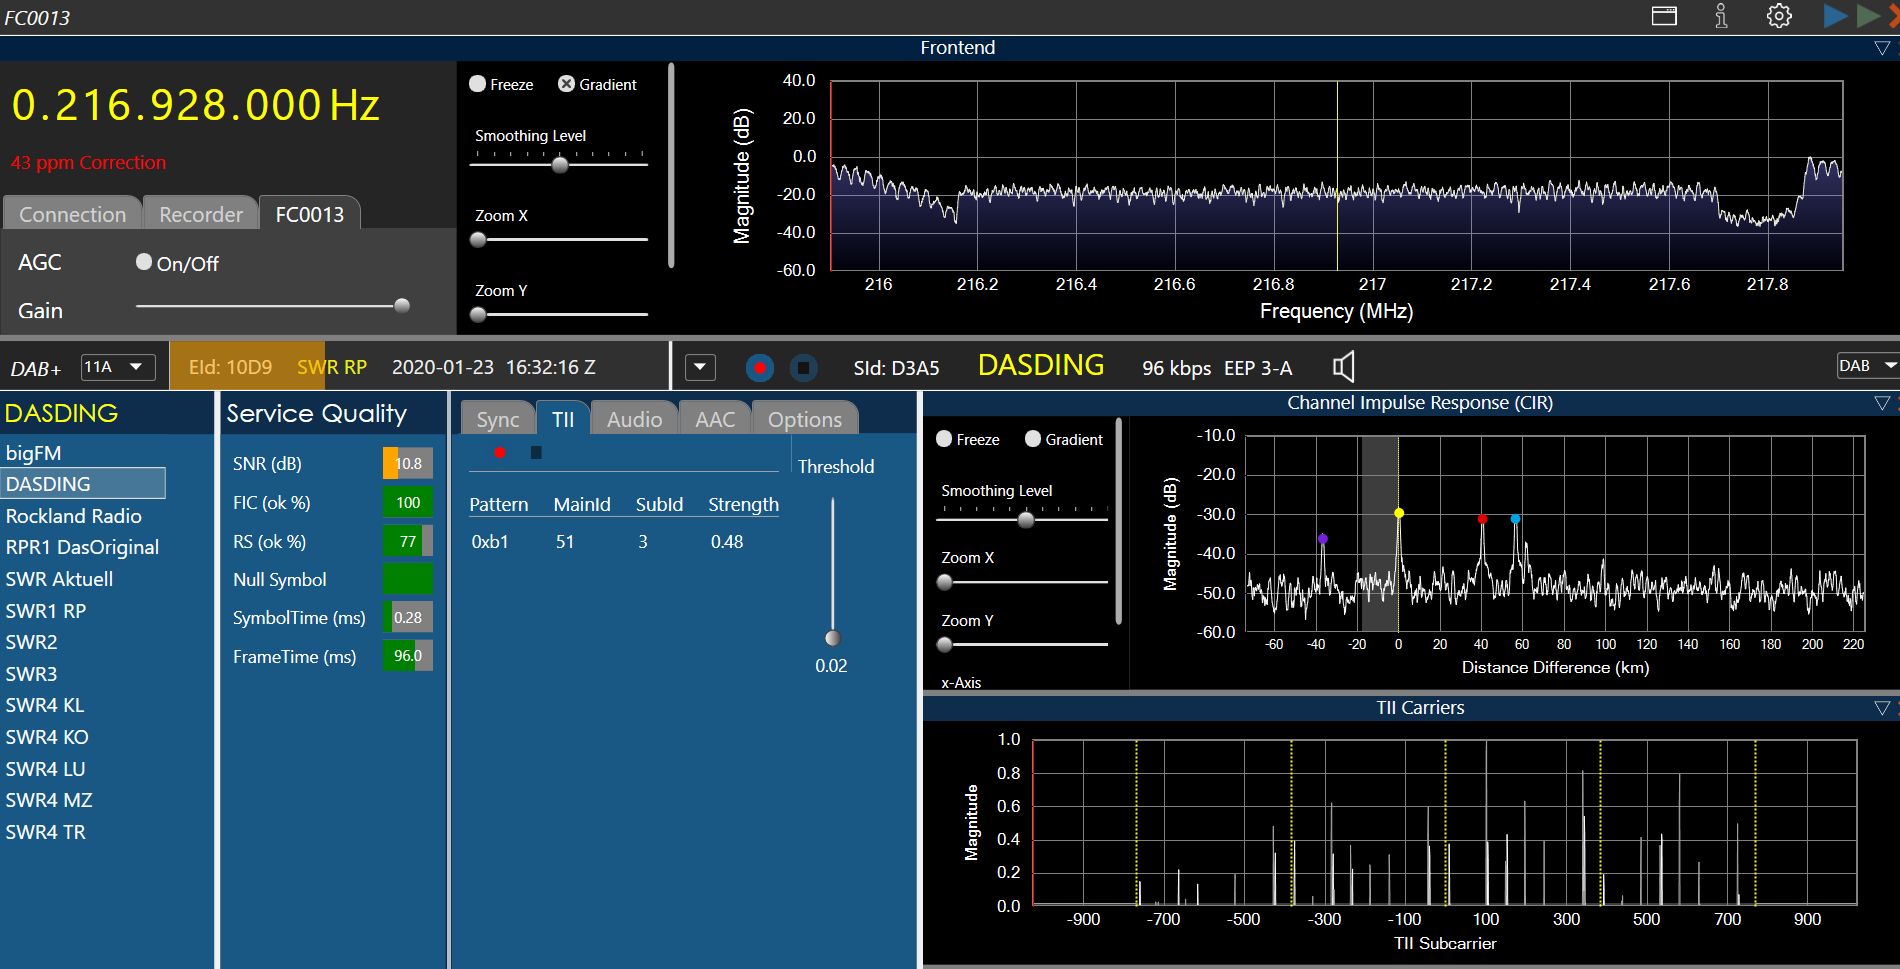Collapse the TII Carriers panel
The height and width of the screenshot is (969, 1900).
click(1882, 708)
